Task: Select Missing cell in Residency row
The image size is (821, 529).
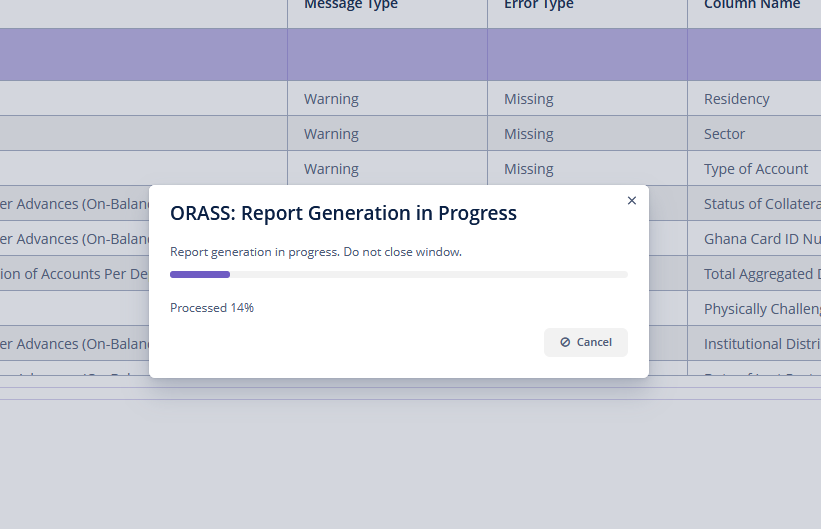Action: (587, 98)
